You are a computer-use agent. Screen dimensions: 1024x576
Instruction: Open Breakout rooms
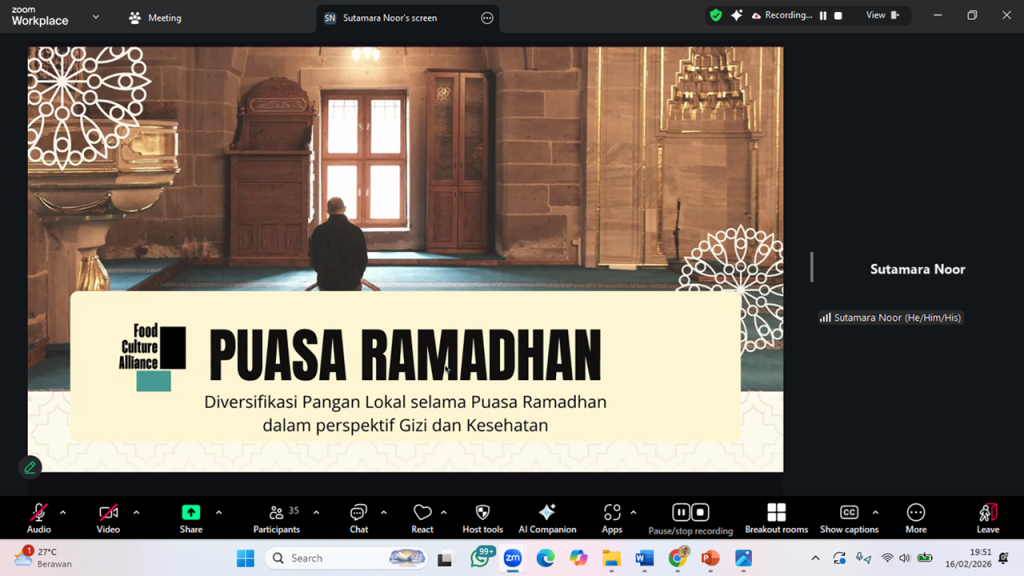(x=776, y=516)
